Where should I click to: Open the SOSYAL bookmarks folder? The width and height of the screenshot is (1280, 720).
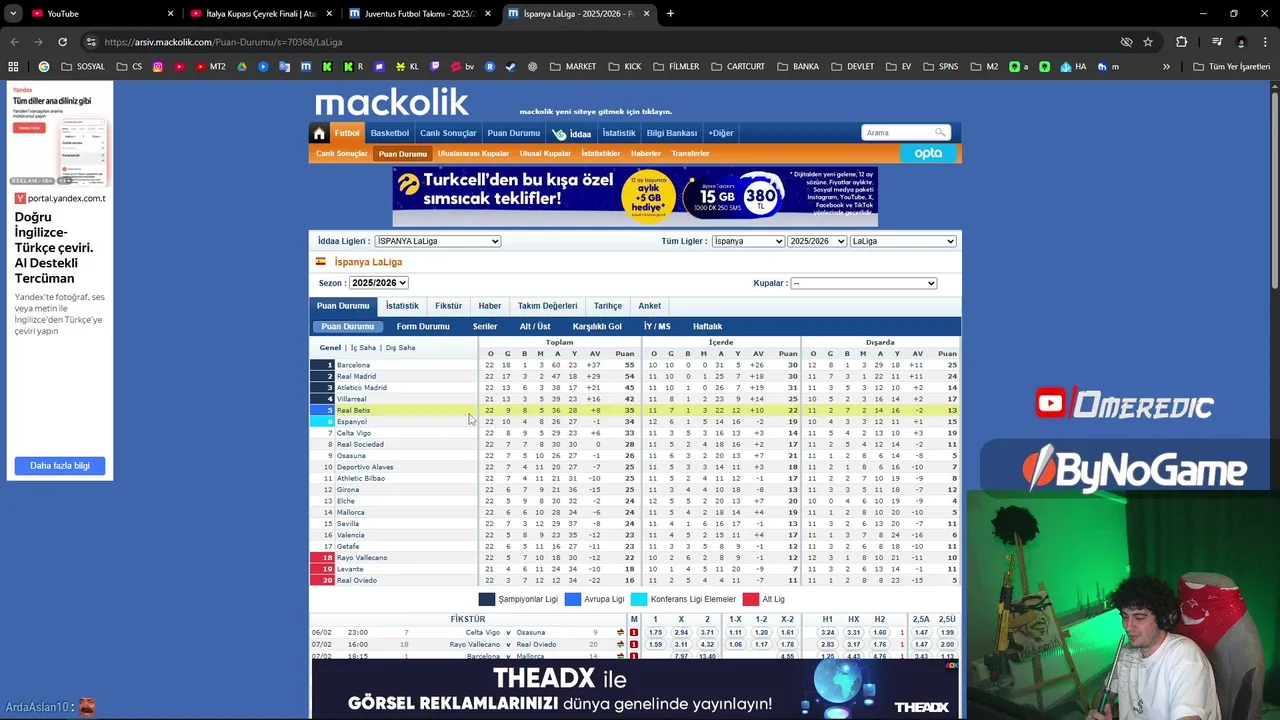(x=82, y=67)
